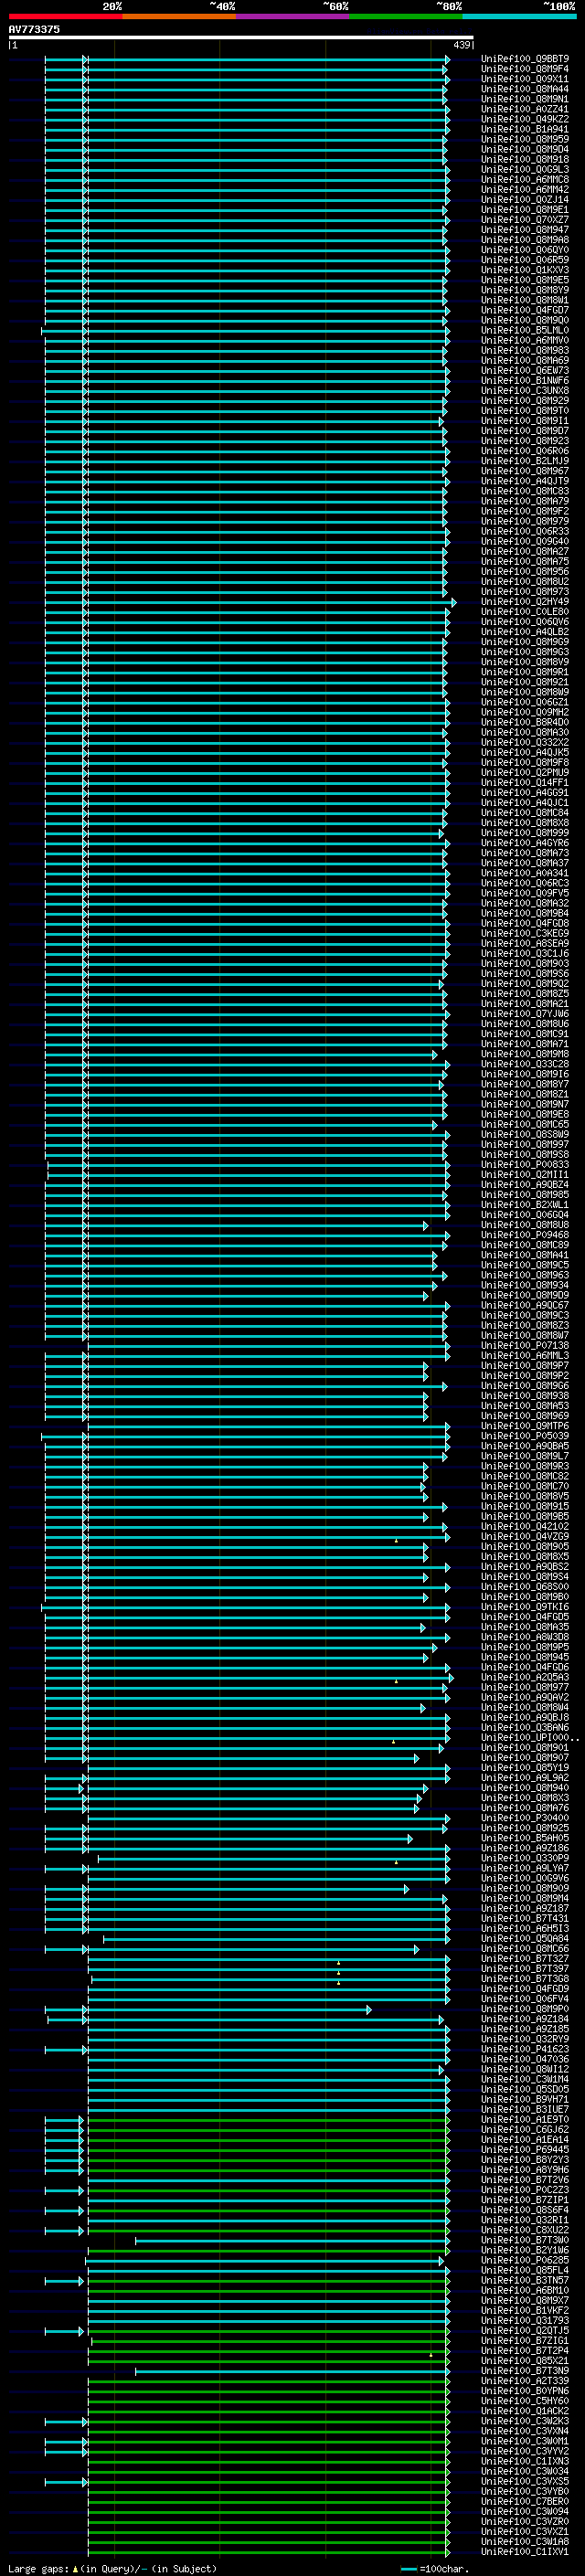Click the UniRef100_B0YPN6 label

pos(525,2391)
